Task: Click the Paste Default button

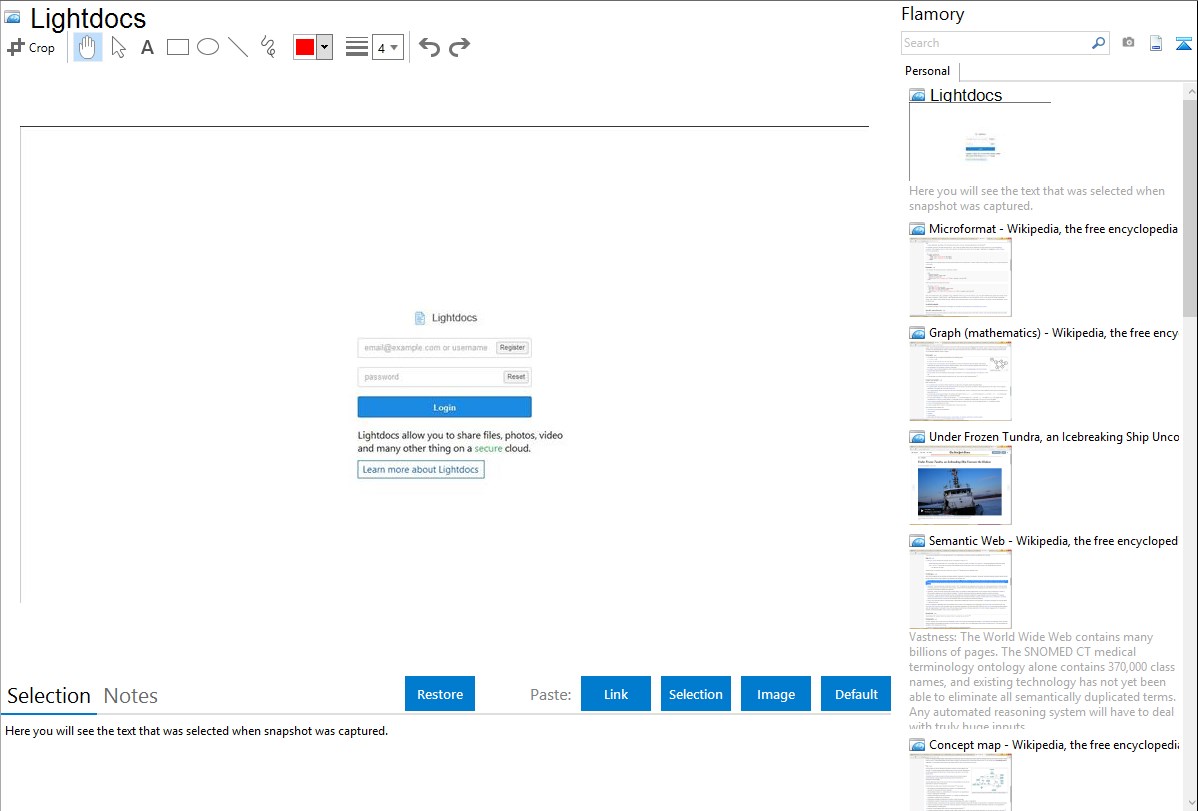Action: coord(856,694)
